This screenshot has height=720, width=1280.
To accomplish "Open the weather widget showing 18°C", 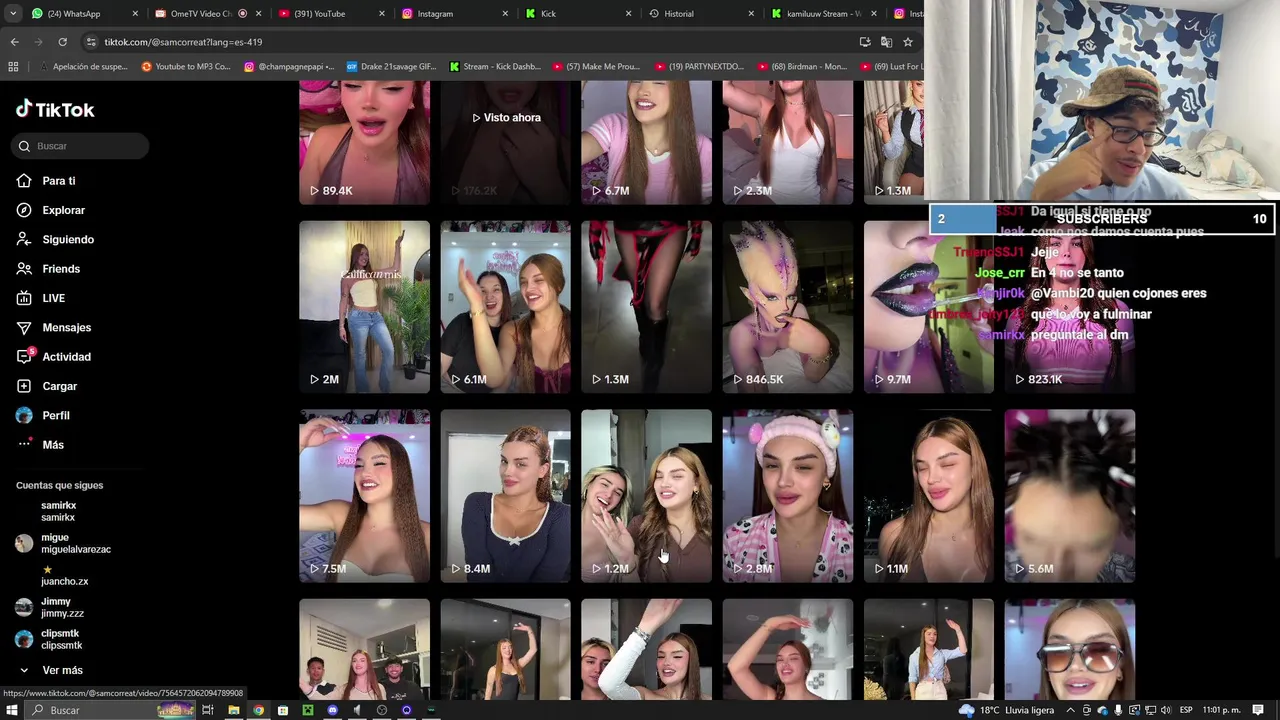I will click(1006, 710).
